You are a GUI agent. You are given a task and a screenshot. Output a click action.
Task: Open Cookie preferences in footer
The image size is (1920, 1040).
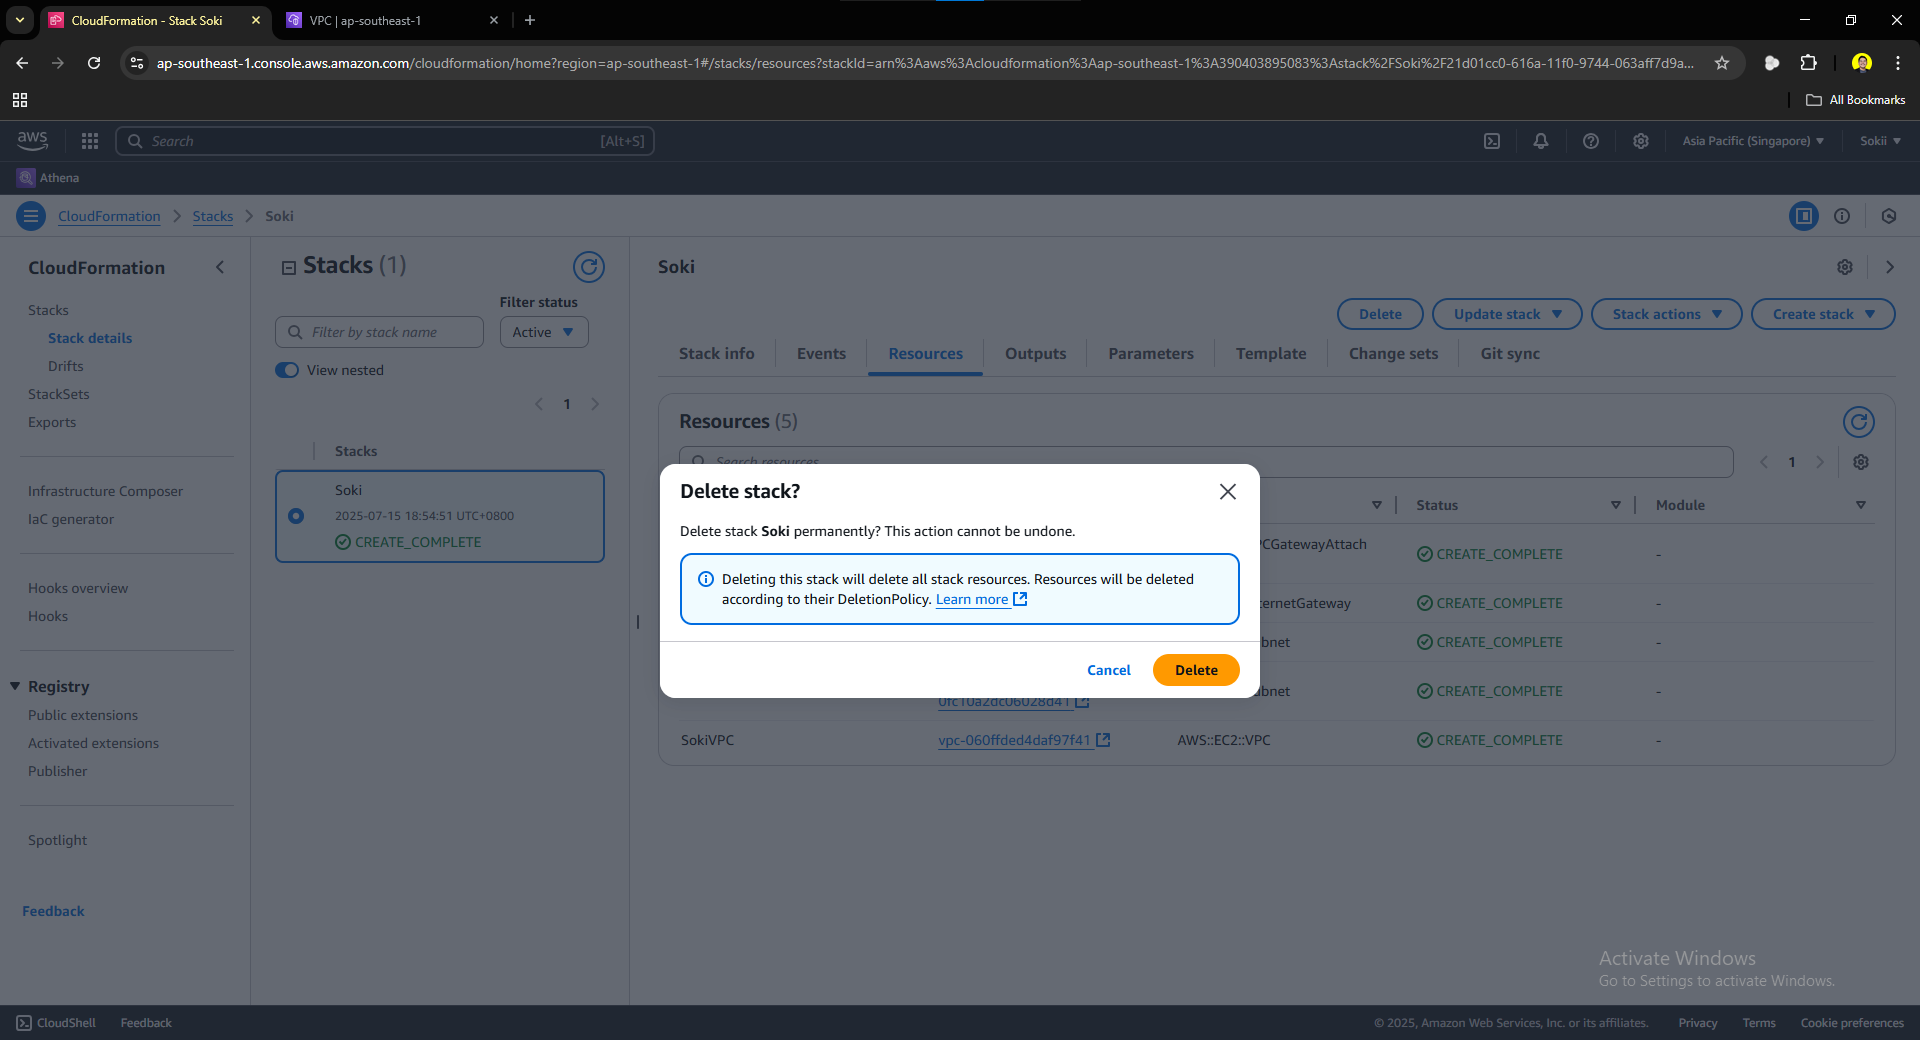[x=1852, y=1023]
